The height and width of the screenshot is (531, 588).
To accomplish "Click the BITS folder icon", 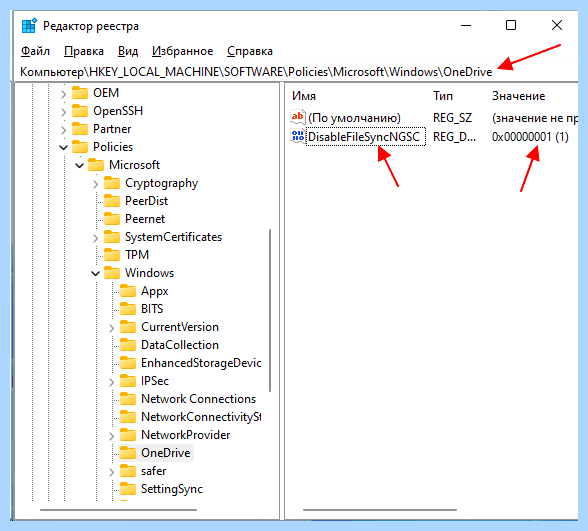I will (128, 309).
